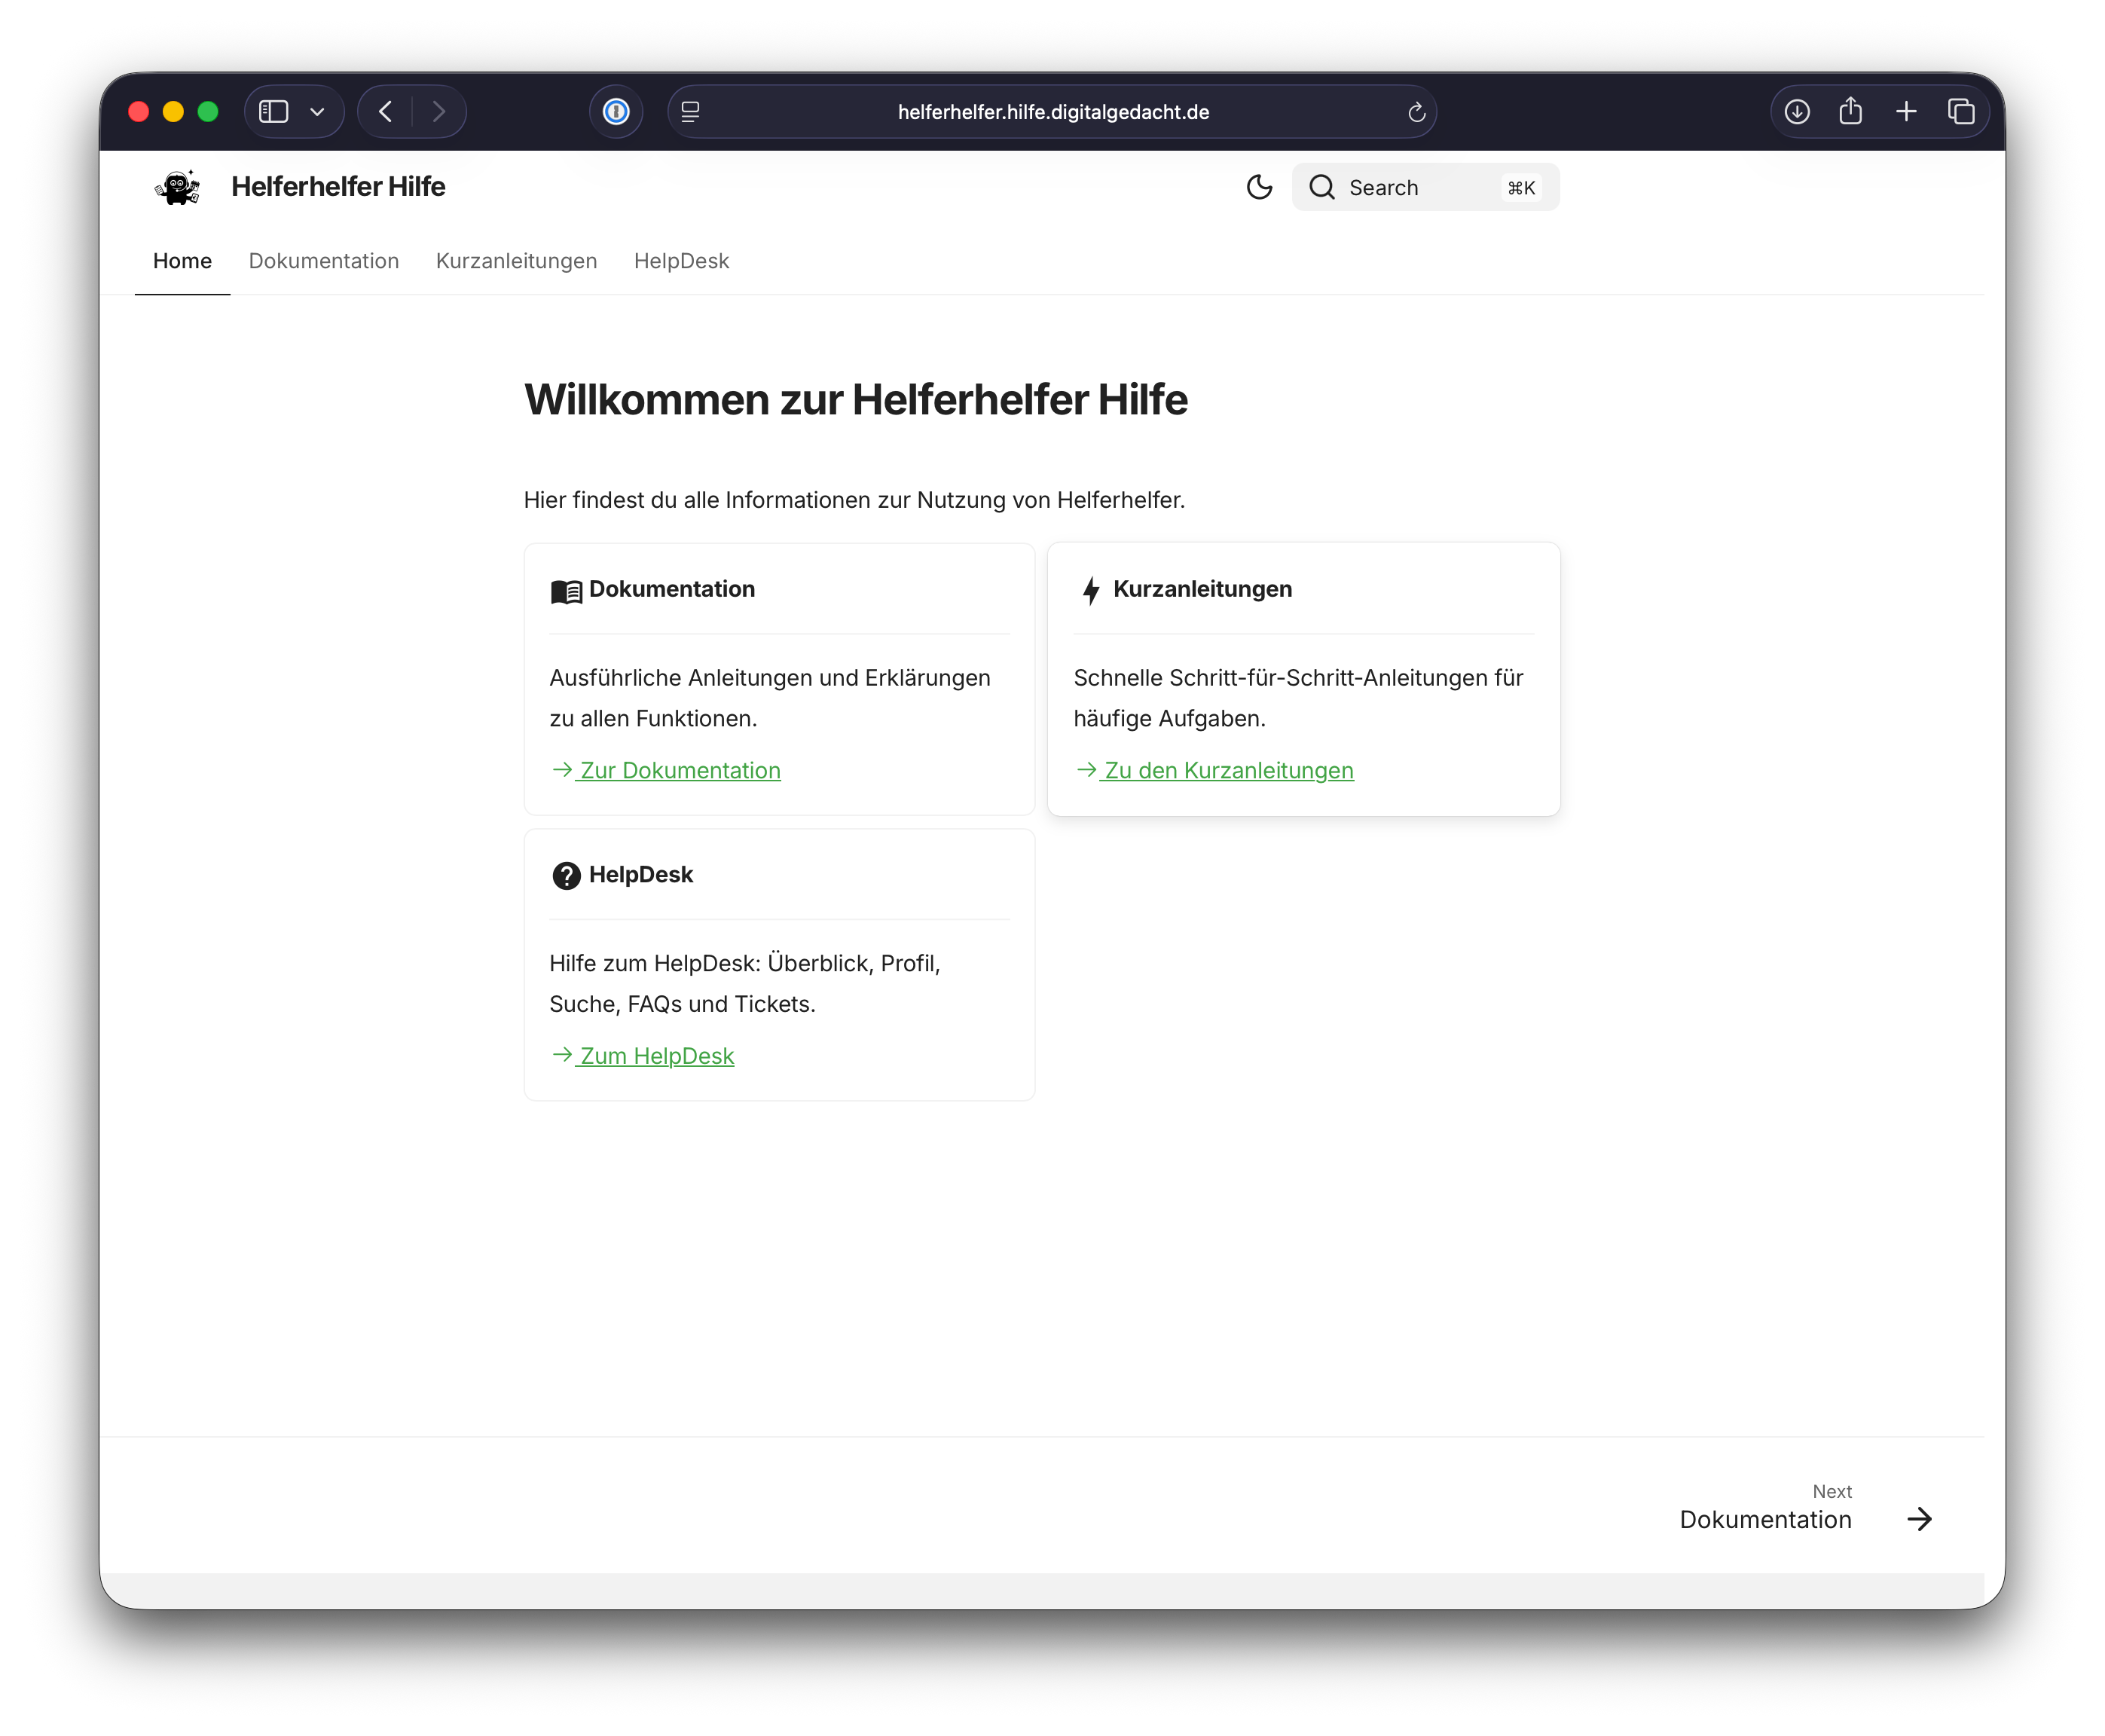Expand the sidebar tab group dropdown arrow
This screenshot has height=1736, width=2105.
point(317,112)
